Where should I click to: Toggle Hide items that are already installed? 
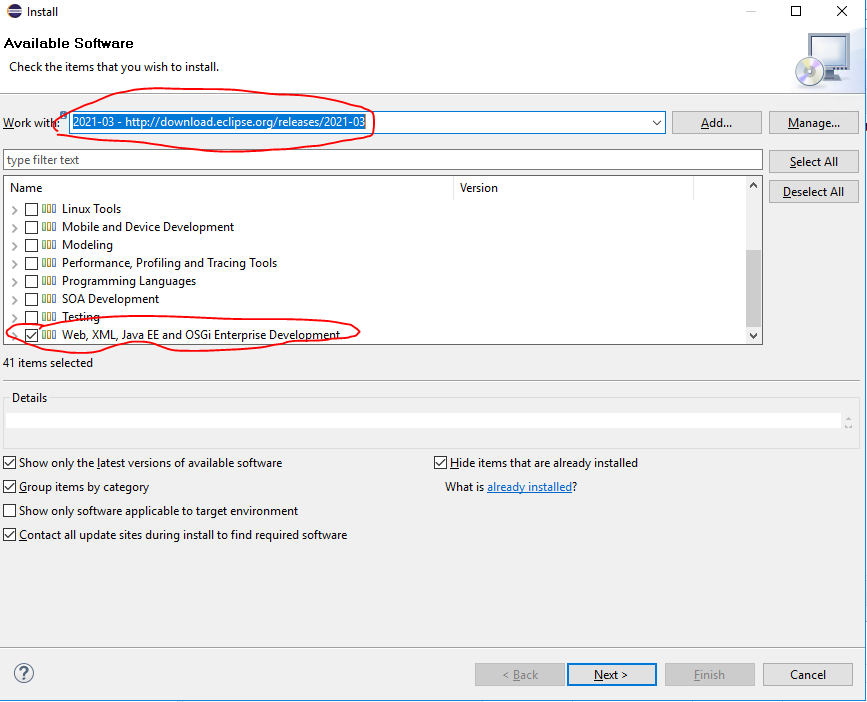point(440,463)
